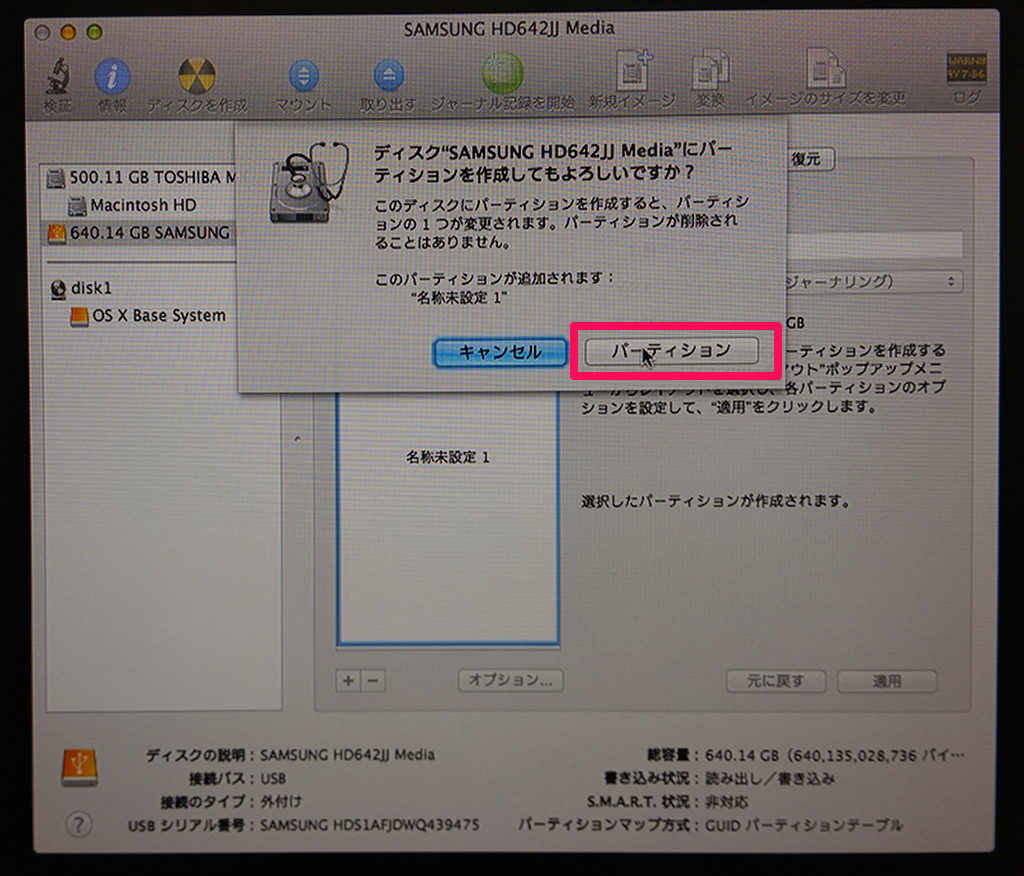Open the オプション... partition options button
The height and width of the screenshot is (876, 1024).
coord(510,680)
